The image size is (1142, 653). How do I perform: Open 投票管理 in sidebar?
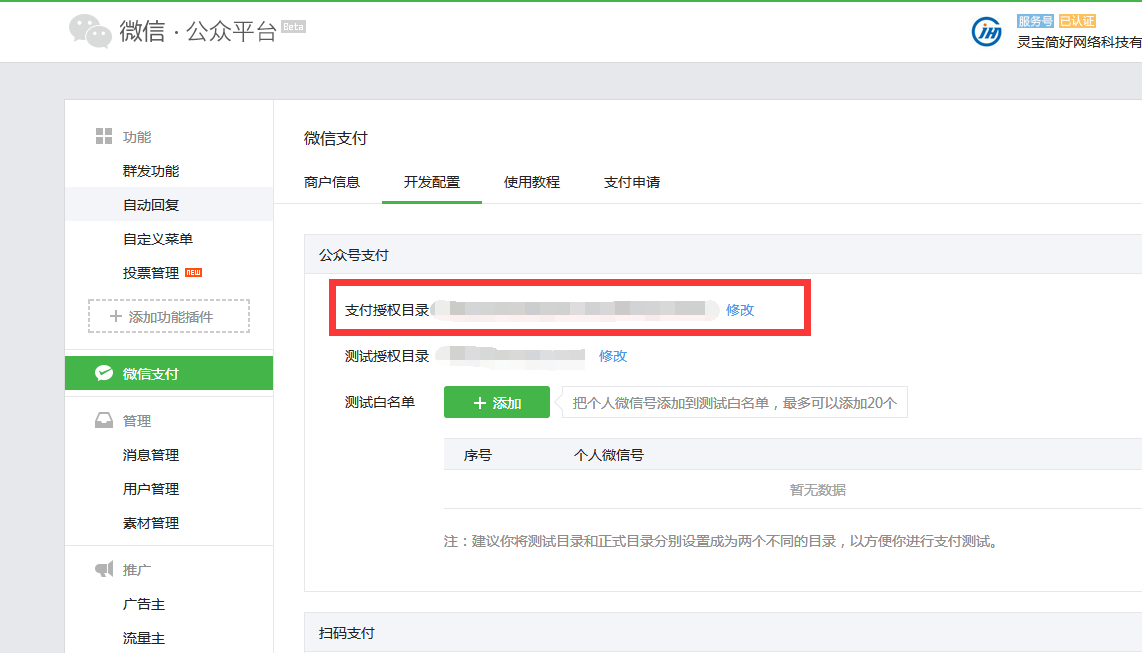click(x=151, y=273)
